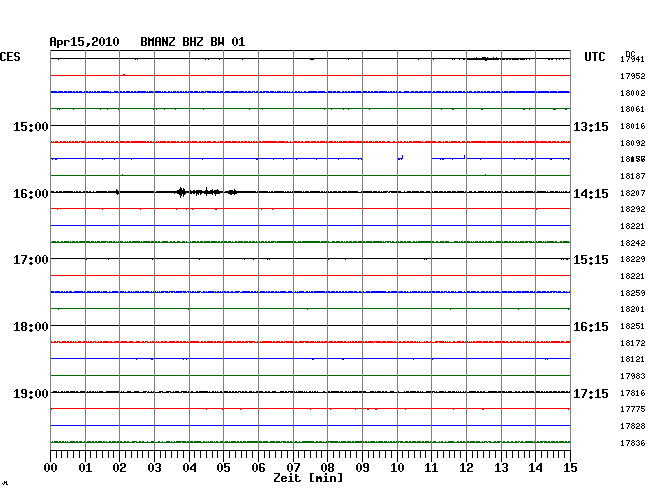Viewport: 650px width, 494px height.
Task: Select the 03 minute axis tick label
Action: point(154,468)
